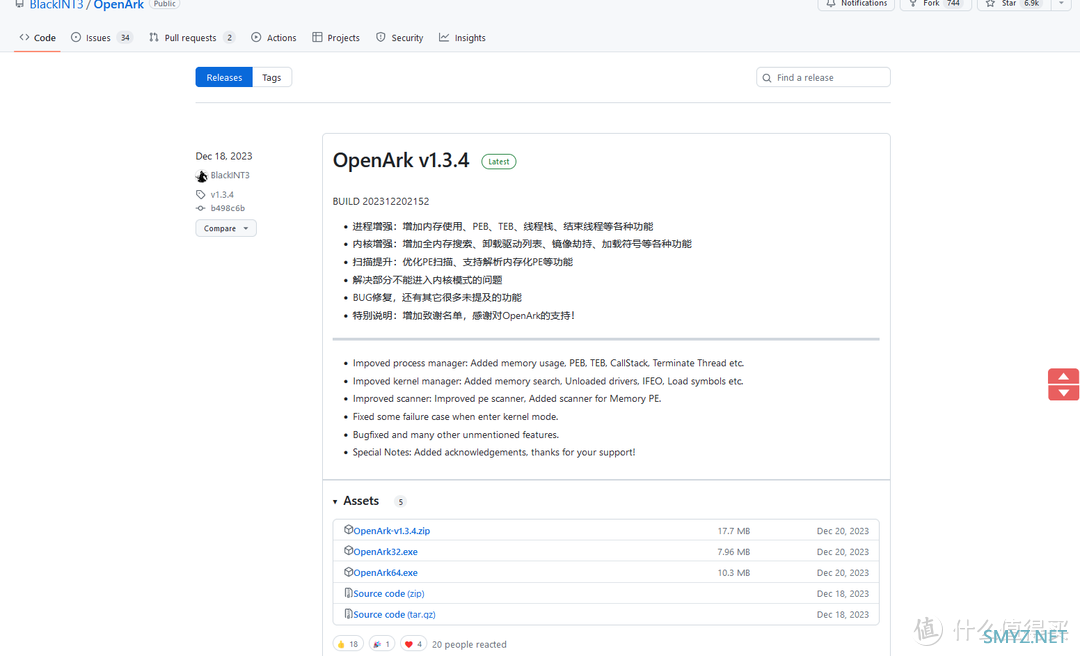Click the Assets count badge 5
Viewport: 1080px width, 656px height.
point(400,502)
